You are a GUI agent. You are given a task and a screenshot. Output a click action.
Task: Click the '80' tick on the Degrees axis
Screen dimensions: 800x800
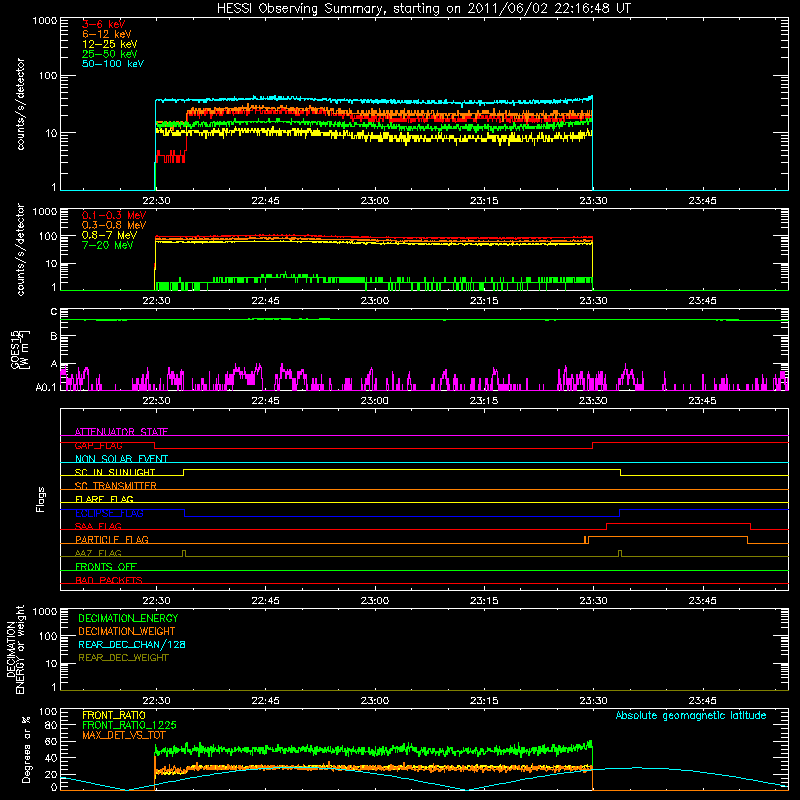point(51,725)
